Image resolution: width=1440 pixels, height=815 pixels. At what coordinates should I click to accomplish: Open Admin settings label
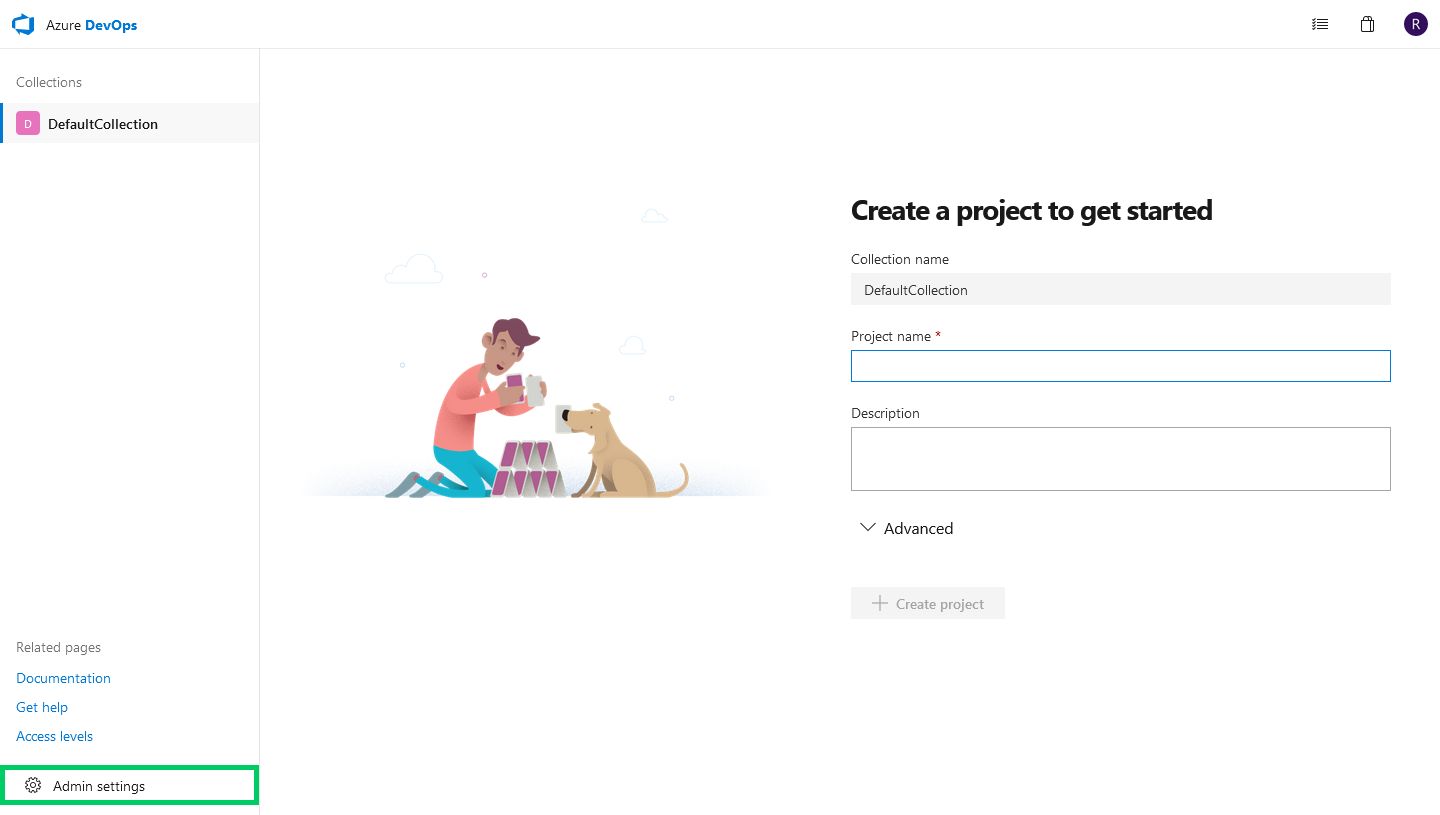(99, 786)
